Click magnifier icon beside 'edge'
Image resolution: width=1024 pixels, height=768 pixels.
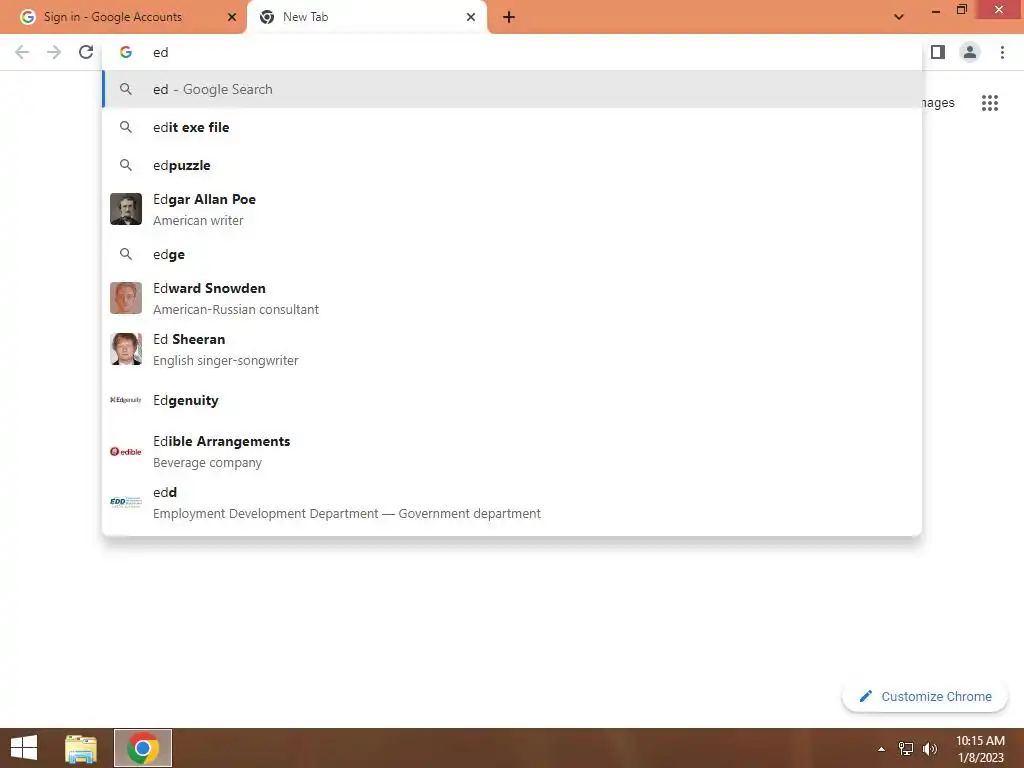pos(126,254)
